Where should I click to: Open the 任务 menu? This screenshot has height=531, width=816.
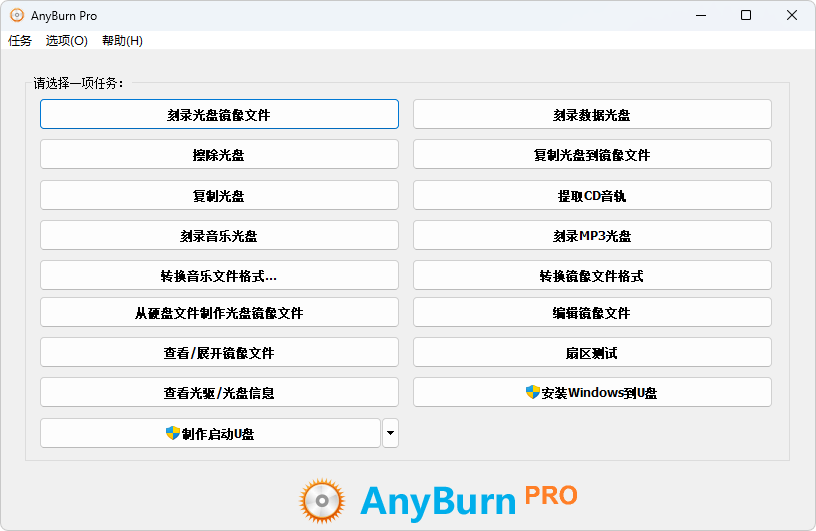20,41
